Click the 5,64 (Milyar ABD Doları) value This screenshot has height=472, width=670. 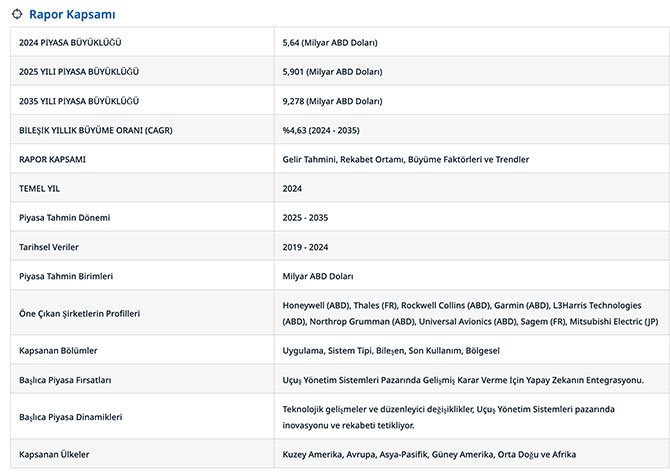(330, 43)
